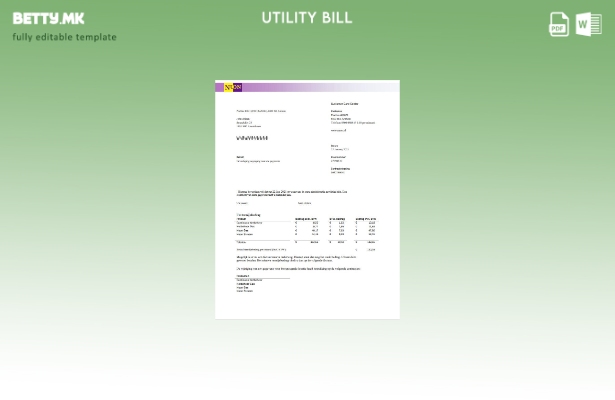
Task: Click the Word document format icon
Action: pyautogui.click(x=588, y=24)
